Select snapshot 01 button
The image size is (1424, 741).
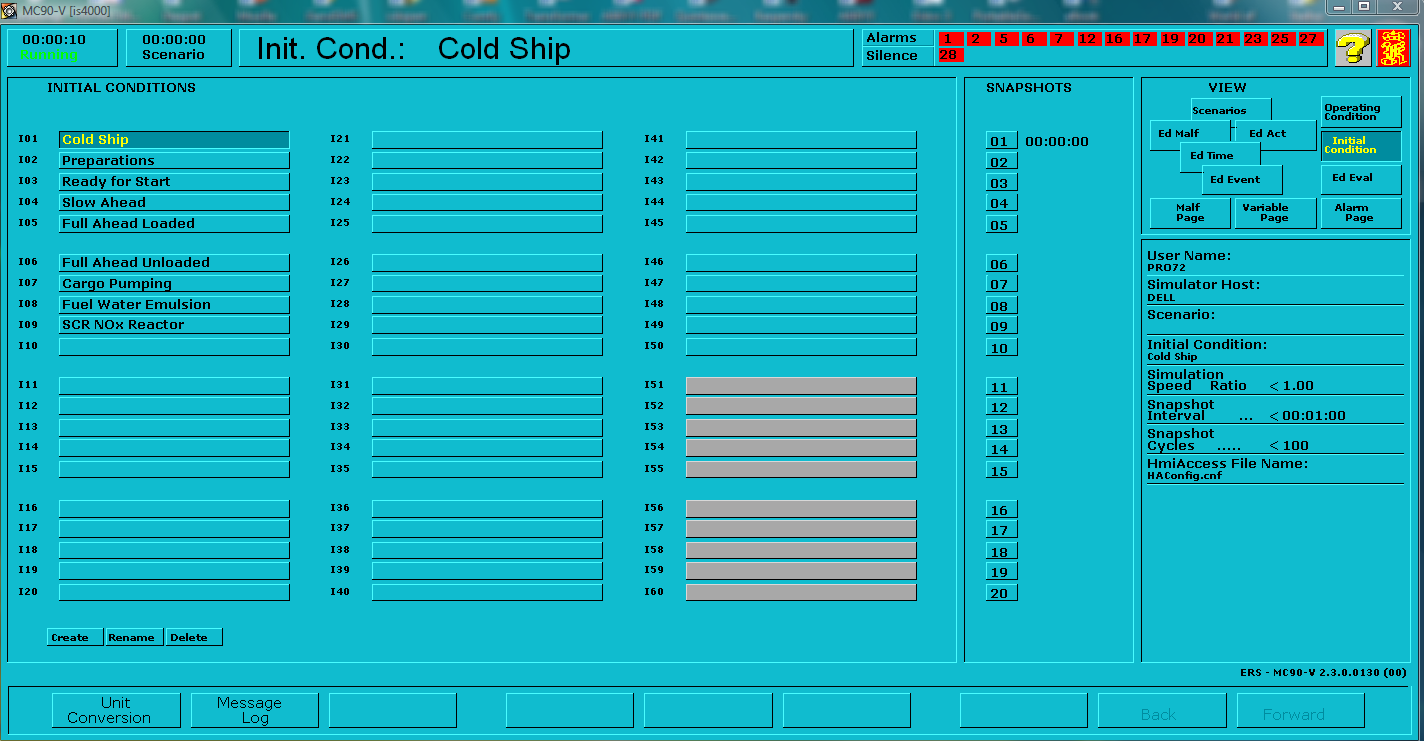coord(1001,141)
